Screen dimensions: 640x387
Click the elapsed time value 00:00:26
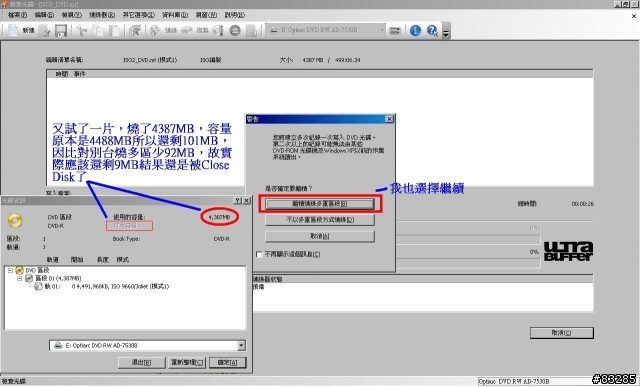(582, 204)
